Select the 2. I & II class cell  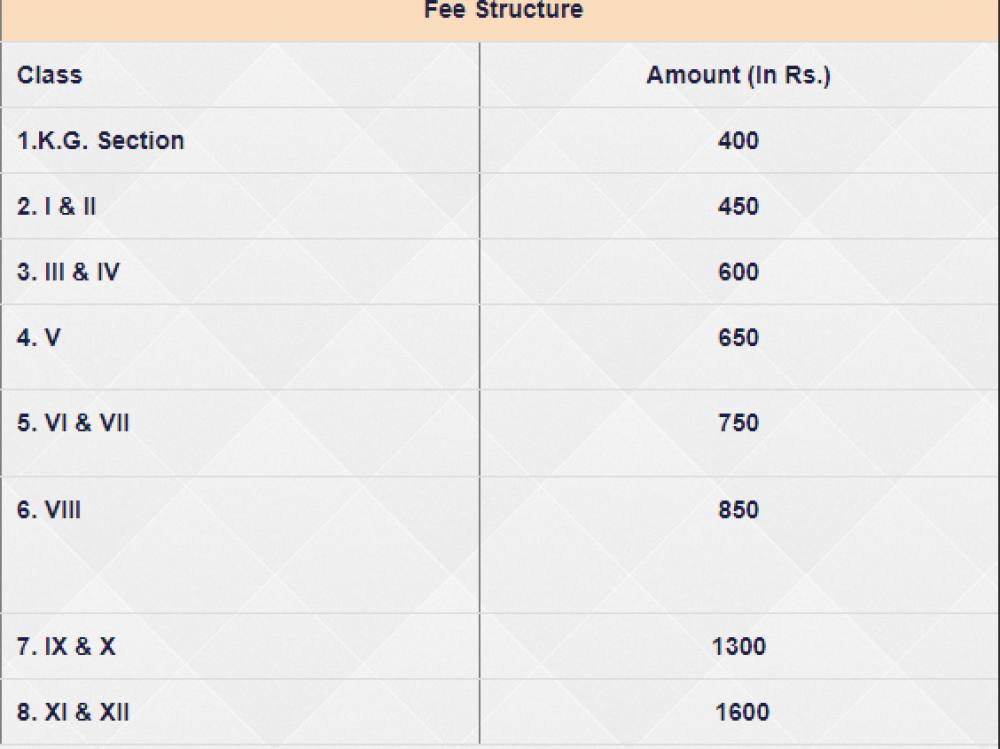pyautogui.click(x=57, y=207)
